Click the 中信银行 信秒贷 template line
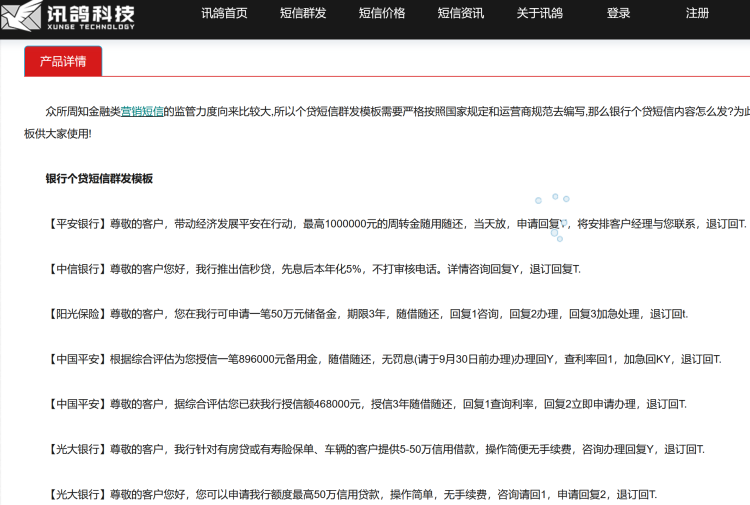This screenshot has height=505, width=750. click(x=314, y=269)
